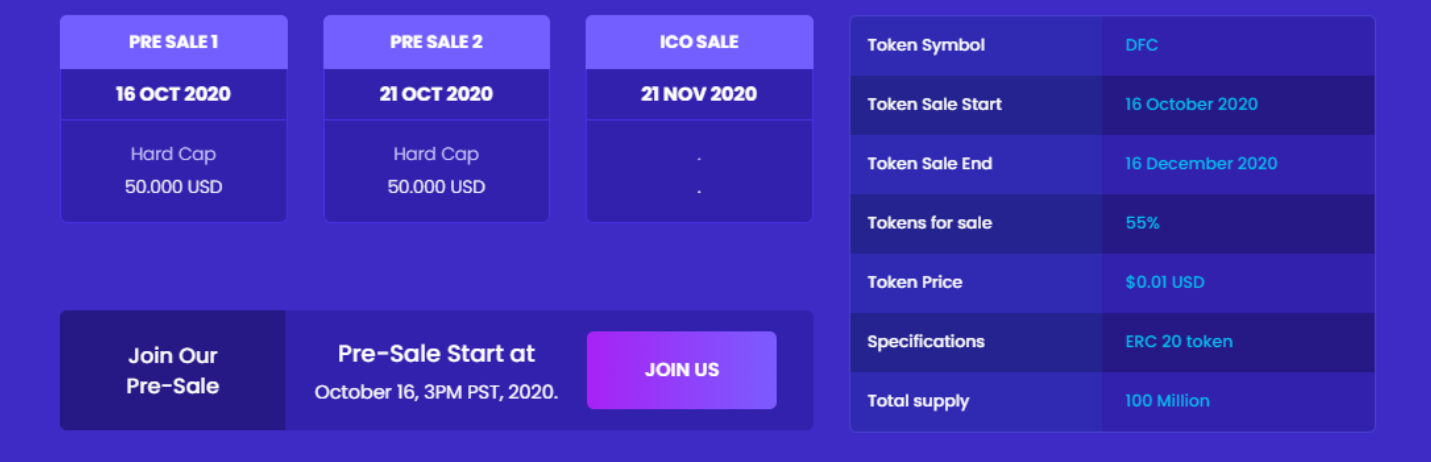Click the $0.01 USD token price
Screen dimensions: 1431x462
coord(1164,282)
